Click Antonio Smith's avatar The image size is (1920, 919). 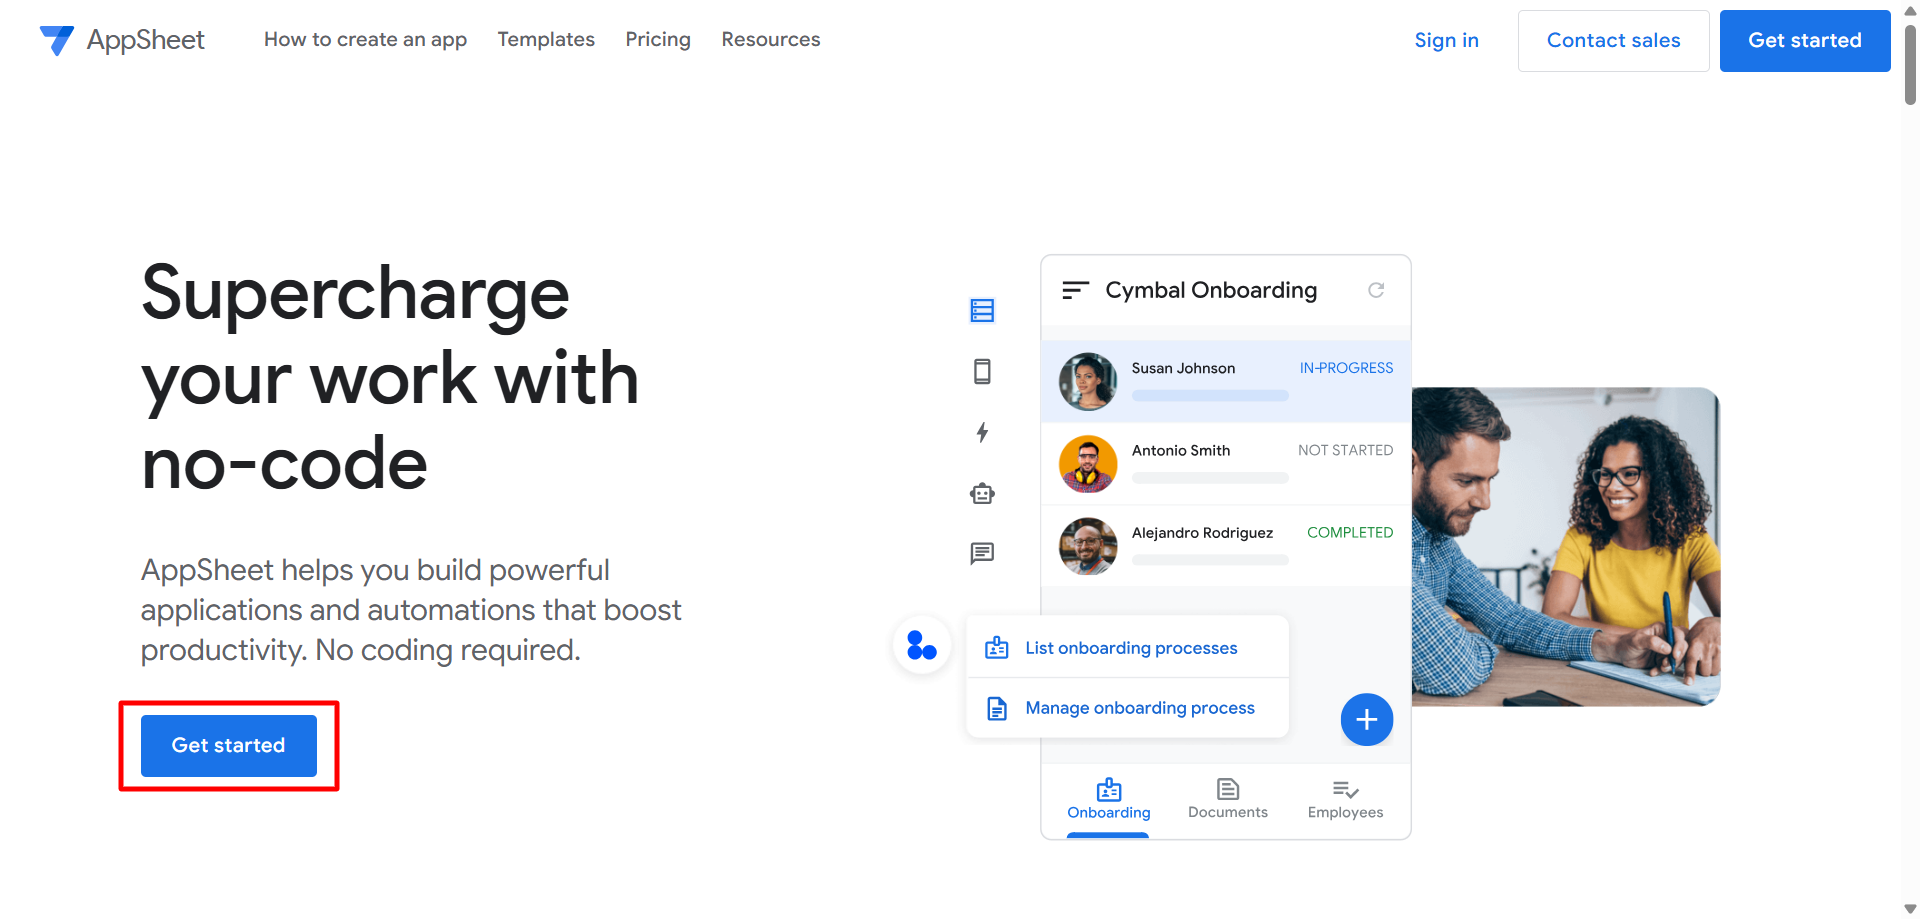point(1088,464)
